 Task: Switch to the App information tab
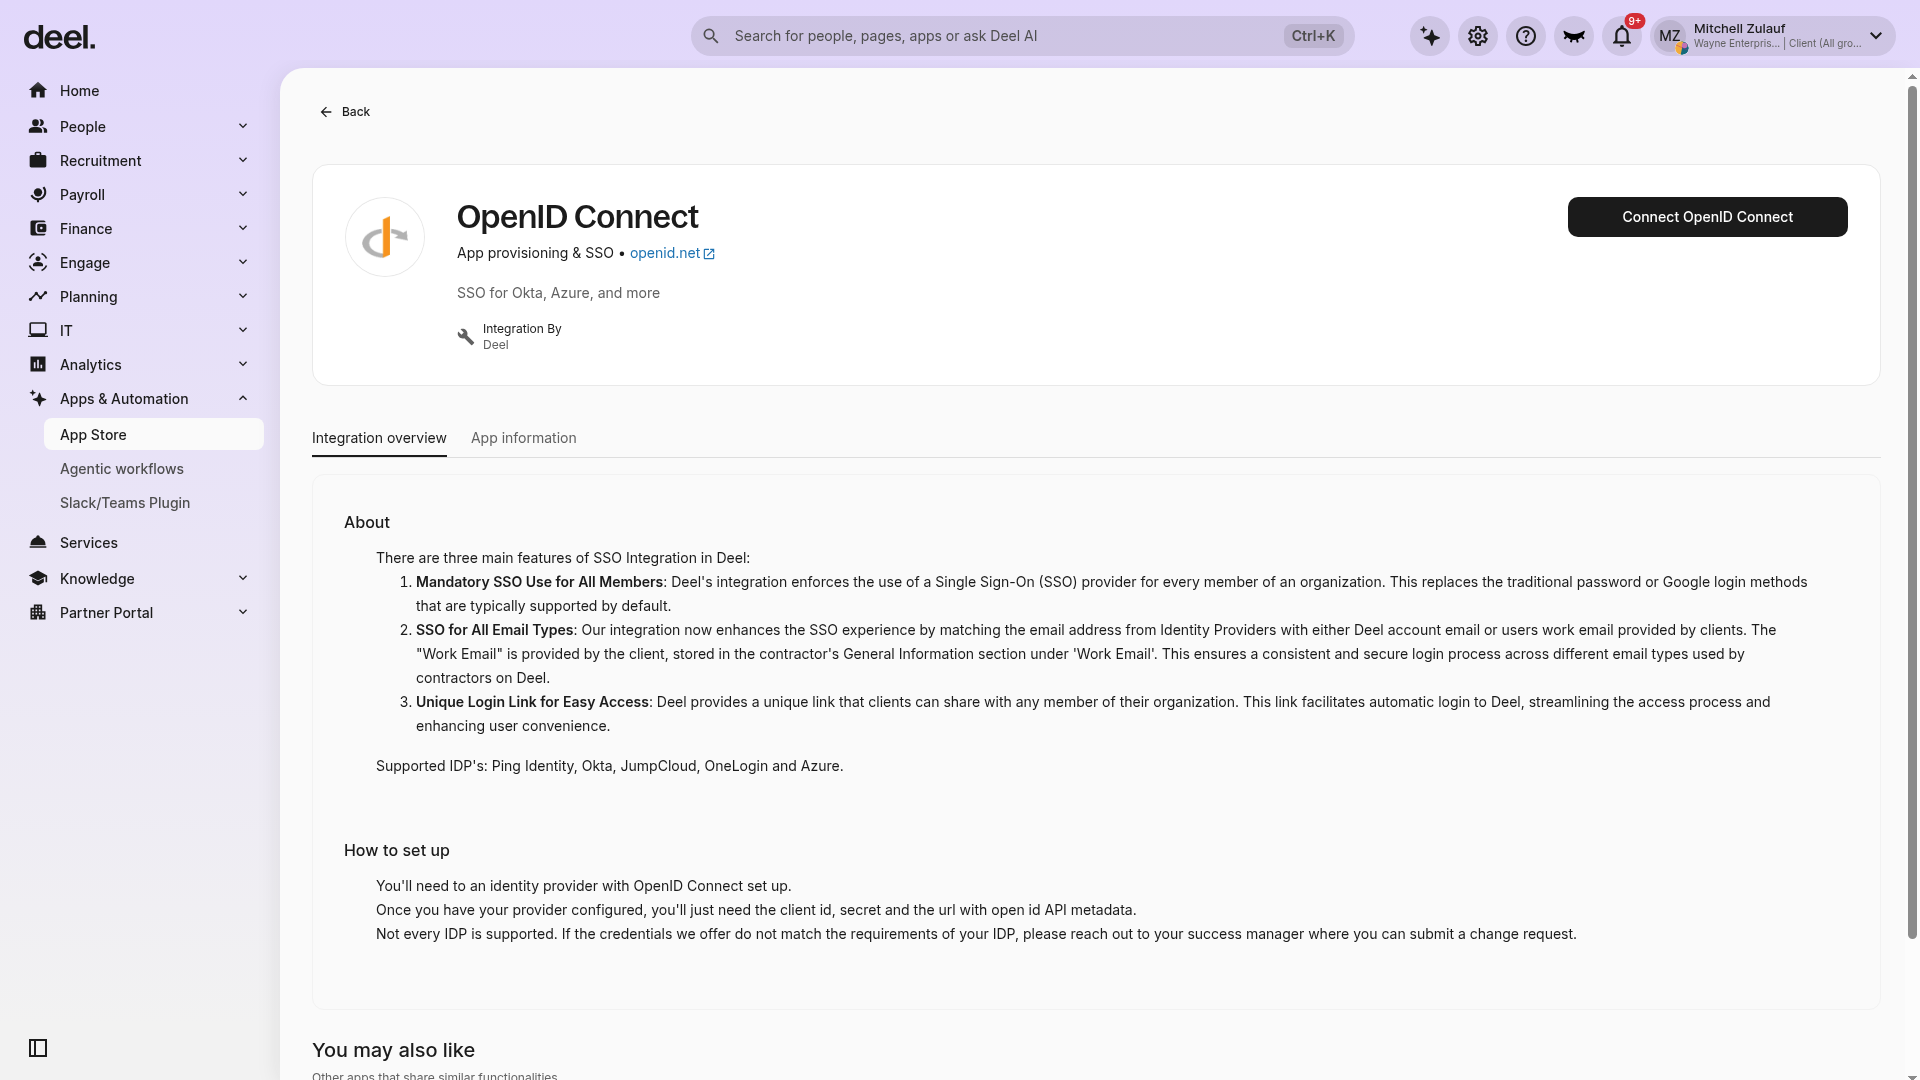pyautogui.click(x=524, y=438)
